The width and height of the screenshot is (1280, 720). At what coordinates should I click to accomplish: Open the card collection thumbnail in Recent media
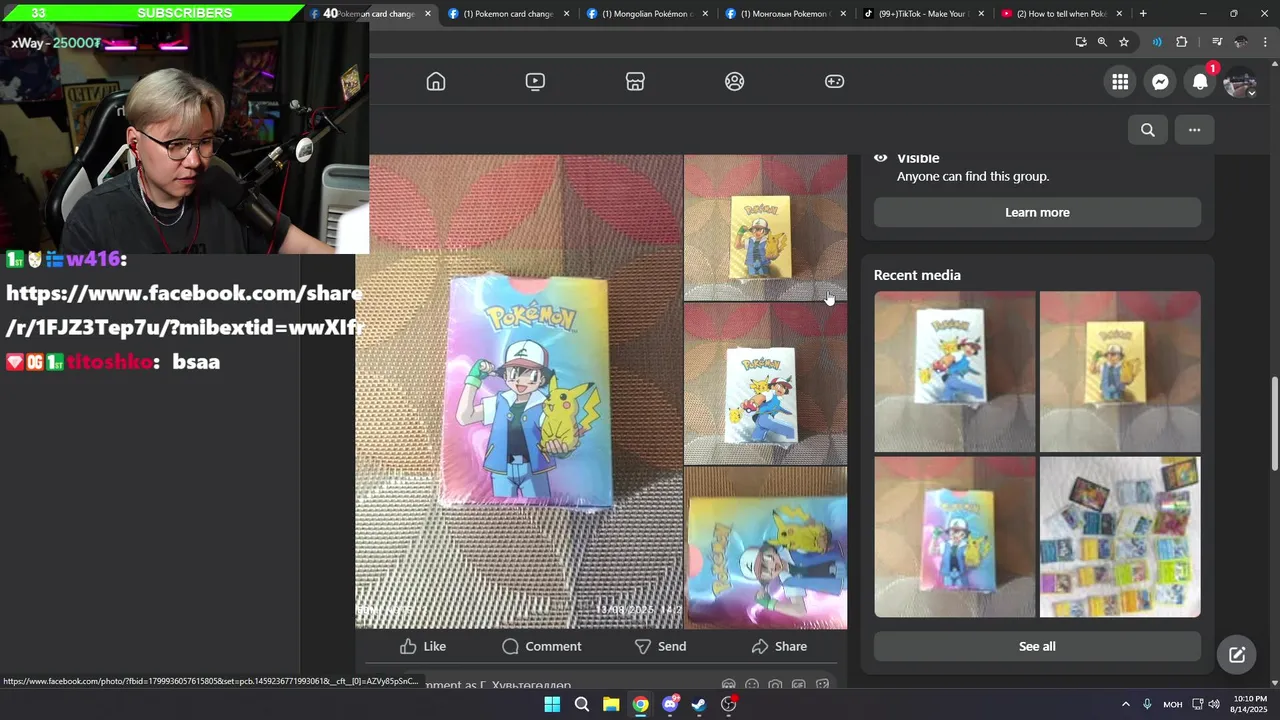1120,537
